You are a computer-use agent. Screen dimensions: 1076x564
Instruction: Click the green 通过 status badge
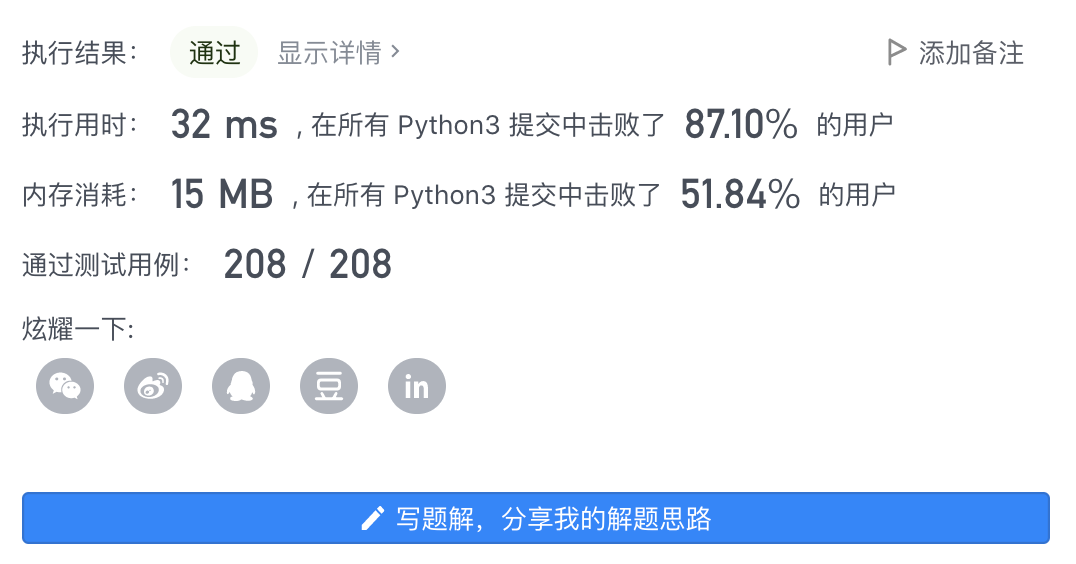coord(214,53)
